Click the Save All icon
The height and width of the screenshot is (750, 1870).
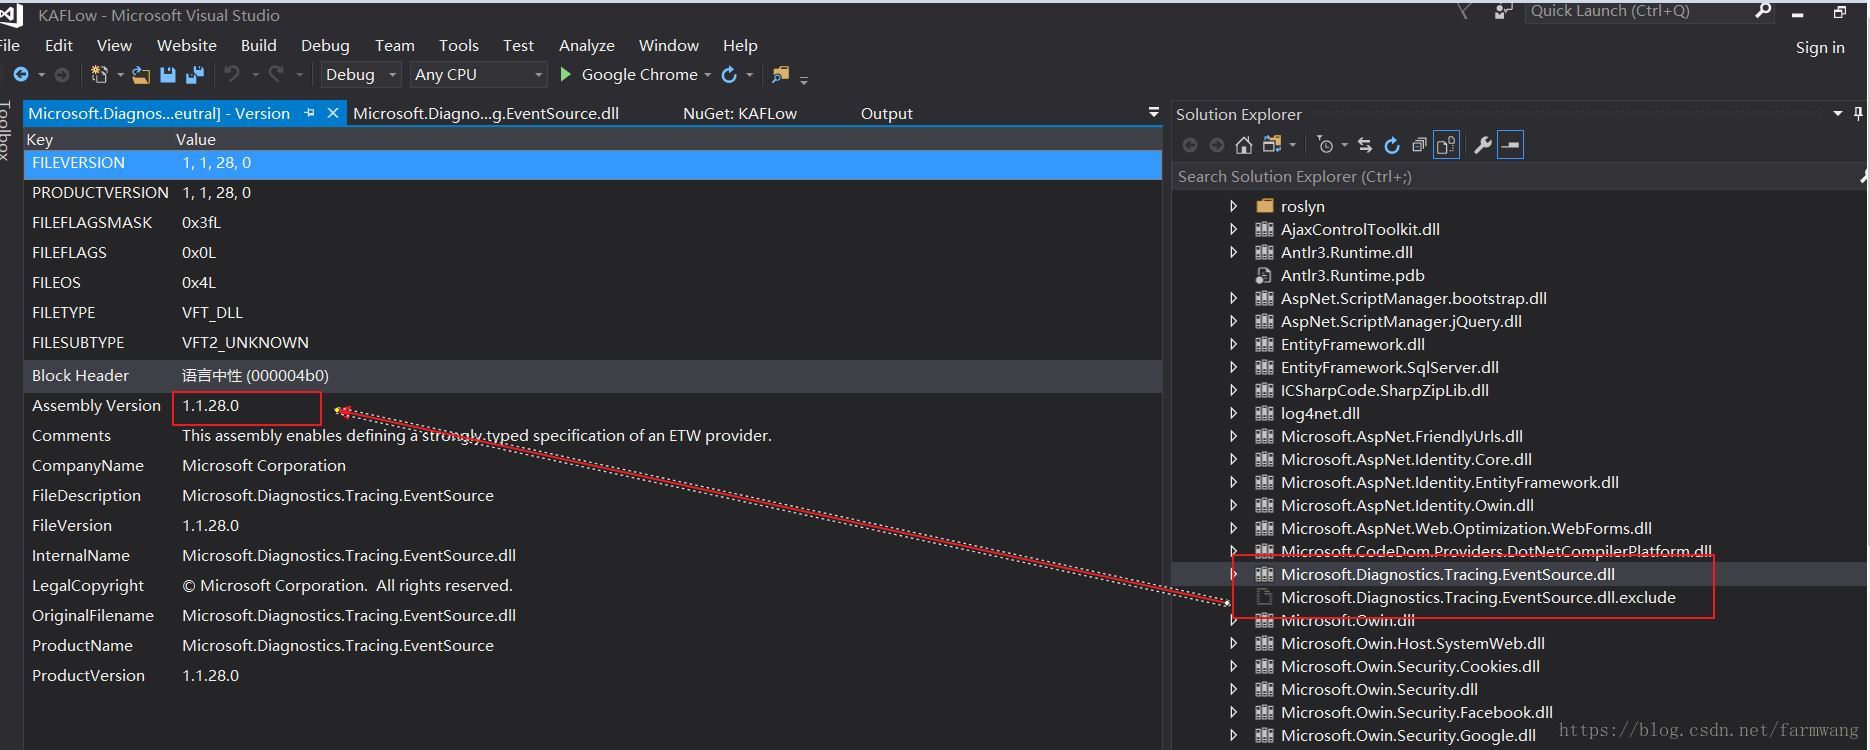click(195, 75)
